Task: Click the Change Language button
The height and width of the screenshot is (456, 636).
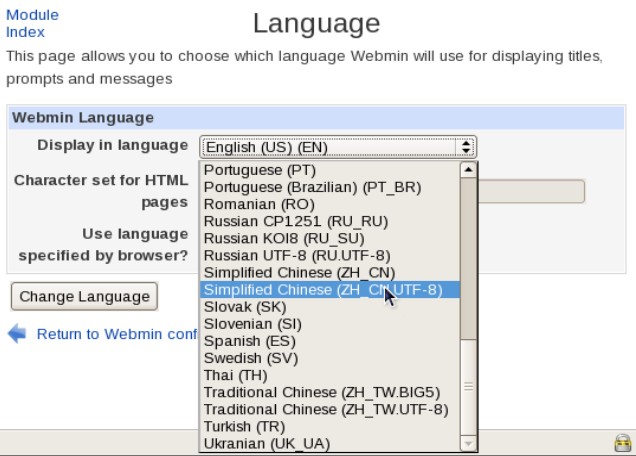Action: 84,297
